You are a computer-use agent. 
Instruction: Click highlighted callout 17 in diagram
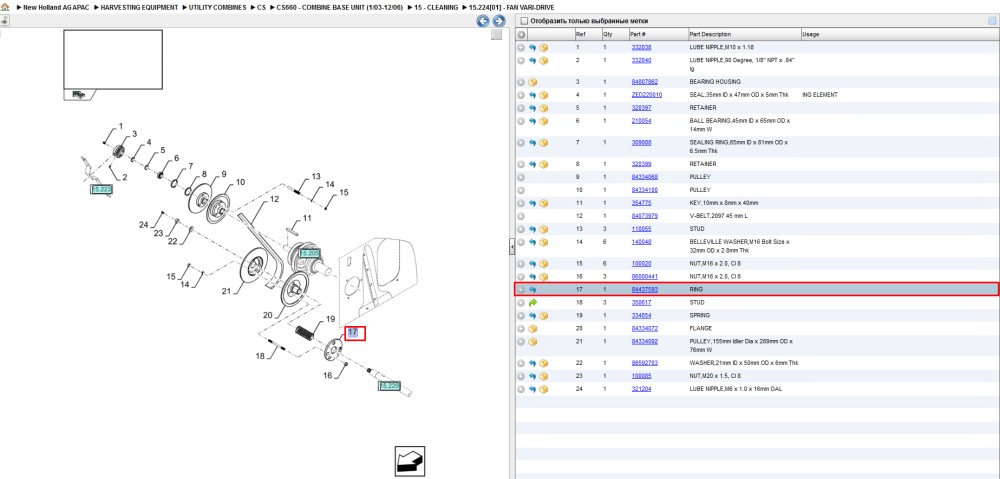tap(354, 333)
